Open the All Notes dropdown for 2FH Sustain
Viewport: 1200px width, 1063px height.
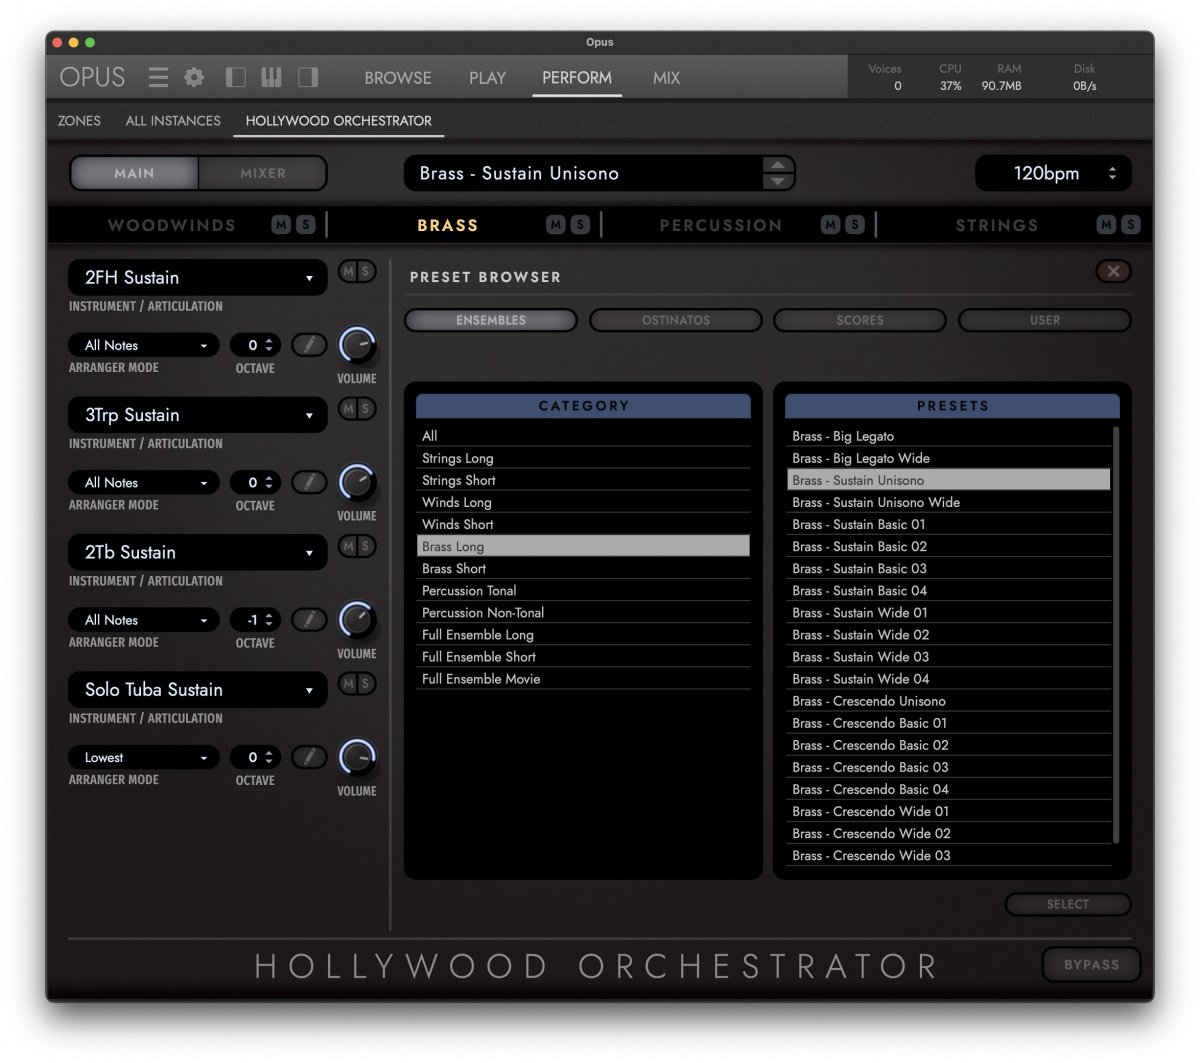143,344
